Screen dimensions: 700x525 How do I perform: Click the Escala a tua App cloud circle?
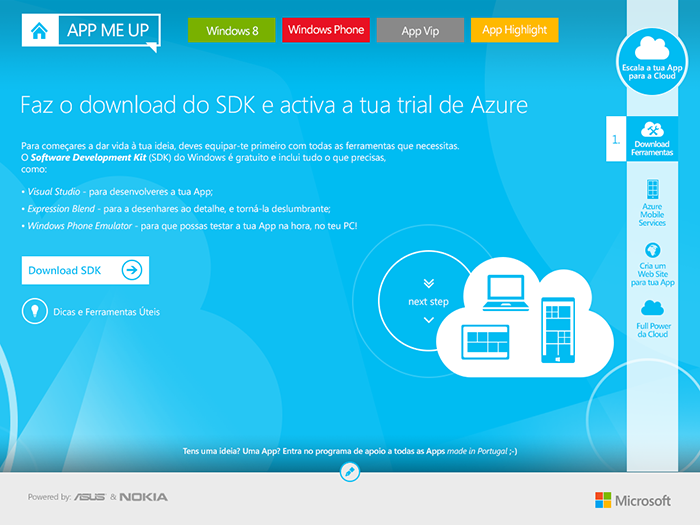(652, 61)
